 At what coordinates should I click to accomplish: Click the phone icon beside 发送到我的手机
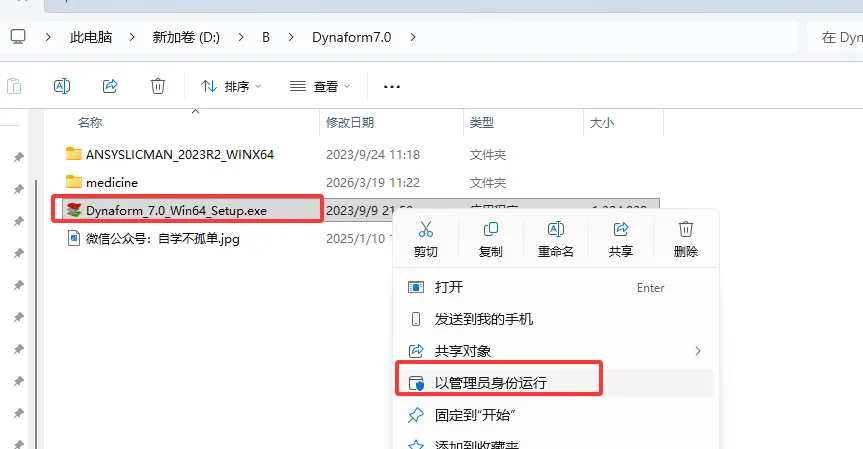[416, 319]
